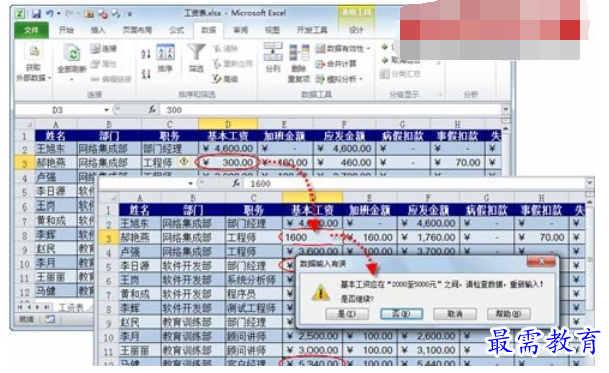
Task: Click 取消 (Cancel) button in error dialog
Action: [455, 314]
